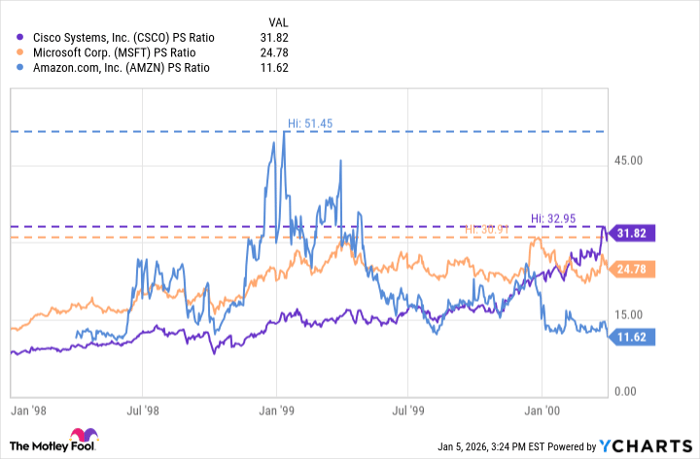Click the 15.00 y-axis label
The height and width of the screenshot is (459, 700).
(x=629, y=315)
